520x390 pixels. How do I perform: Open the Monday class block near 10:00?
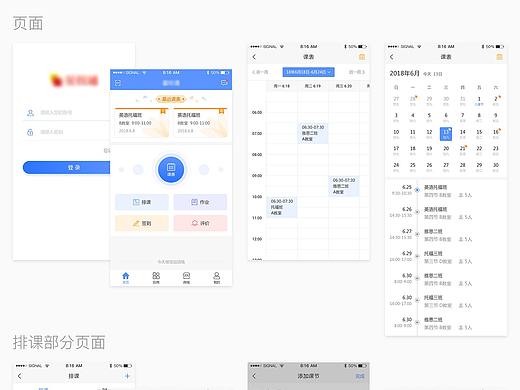pyautogui.click(x=282, y=207)
